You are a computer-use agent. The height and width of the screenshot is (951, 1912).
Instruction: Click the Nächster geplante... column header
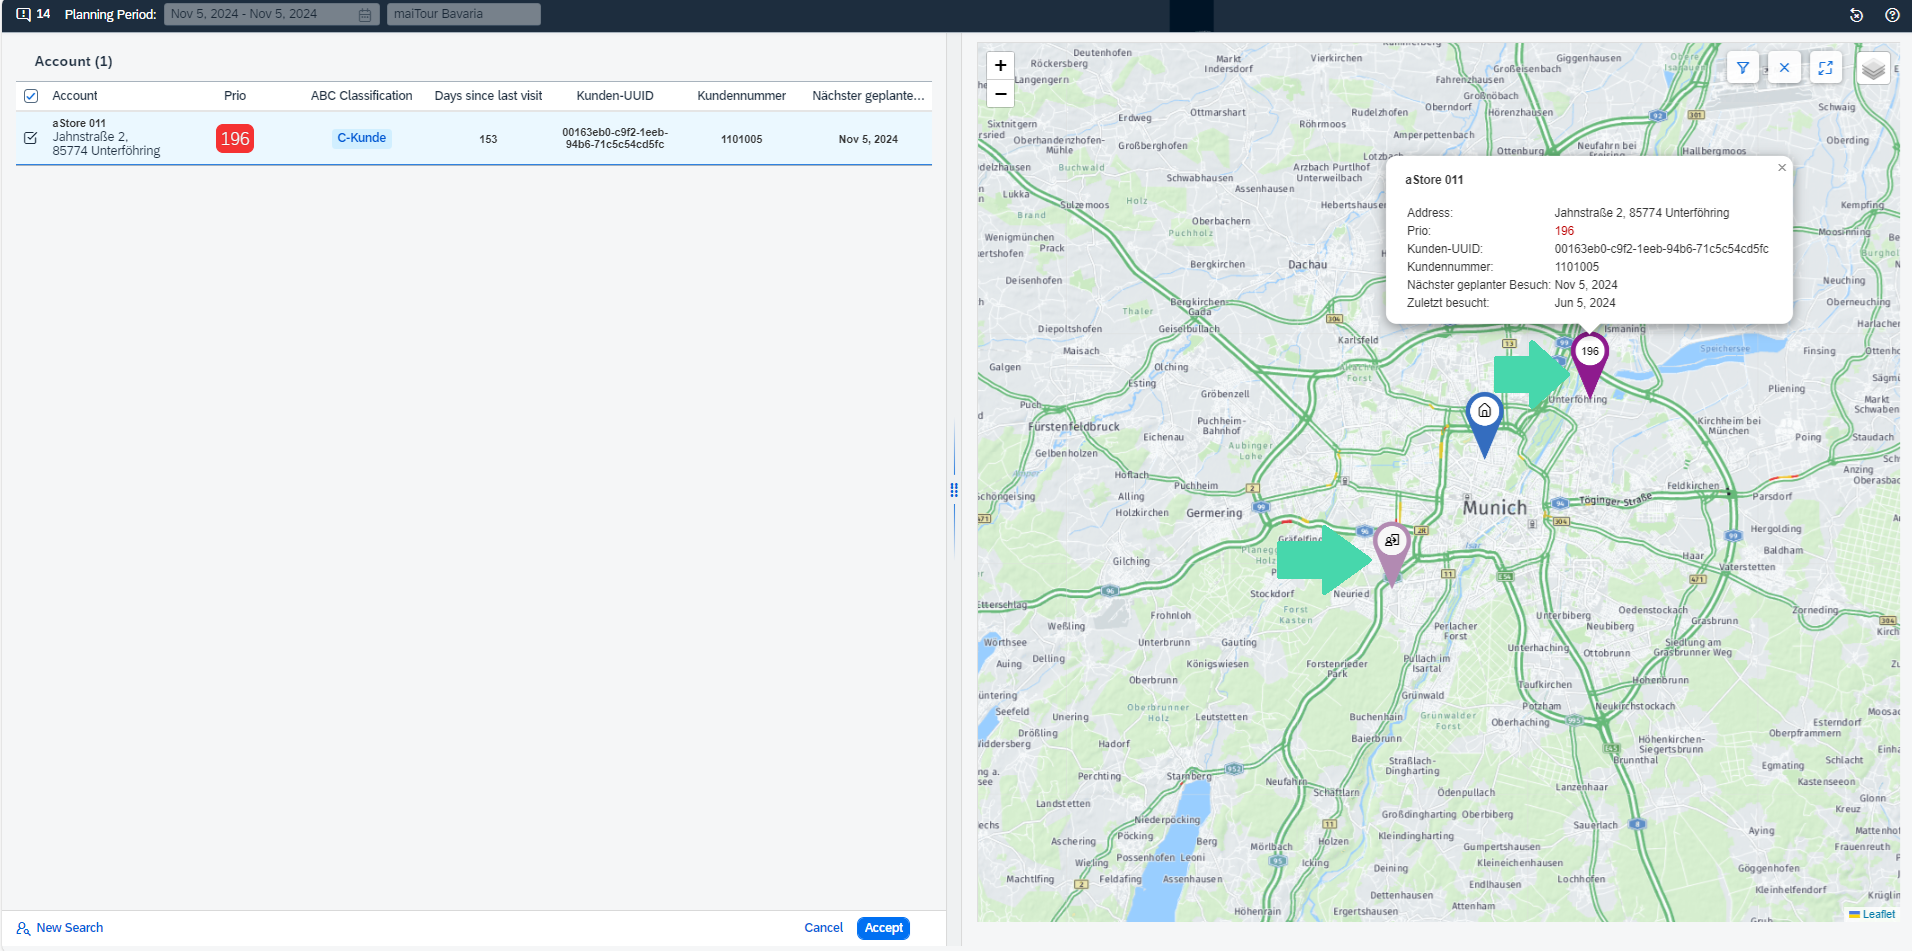tap(868, 96)
